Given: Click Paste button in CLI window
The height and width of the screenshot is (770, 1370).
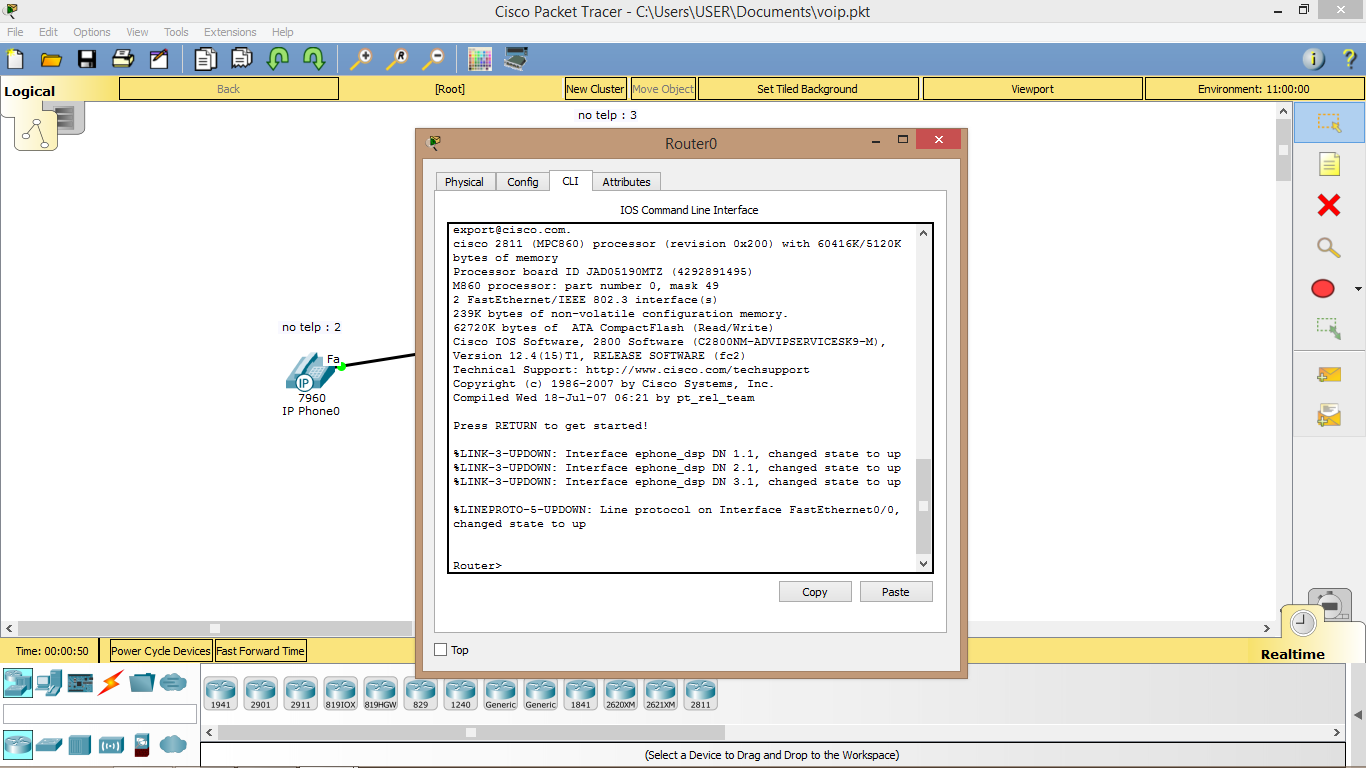Looking at the screenshot, I should click(x=896, y=592).
